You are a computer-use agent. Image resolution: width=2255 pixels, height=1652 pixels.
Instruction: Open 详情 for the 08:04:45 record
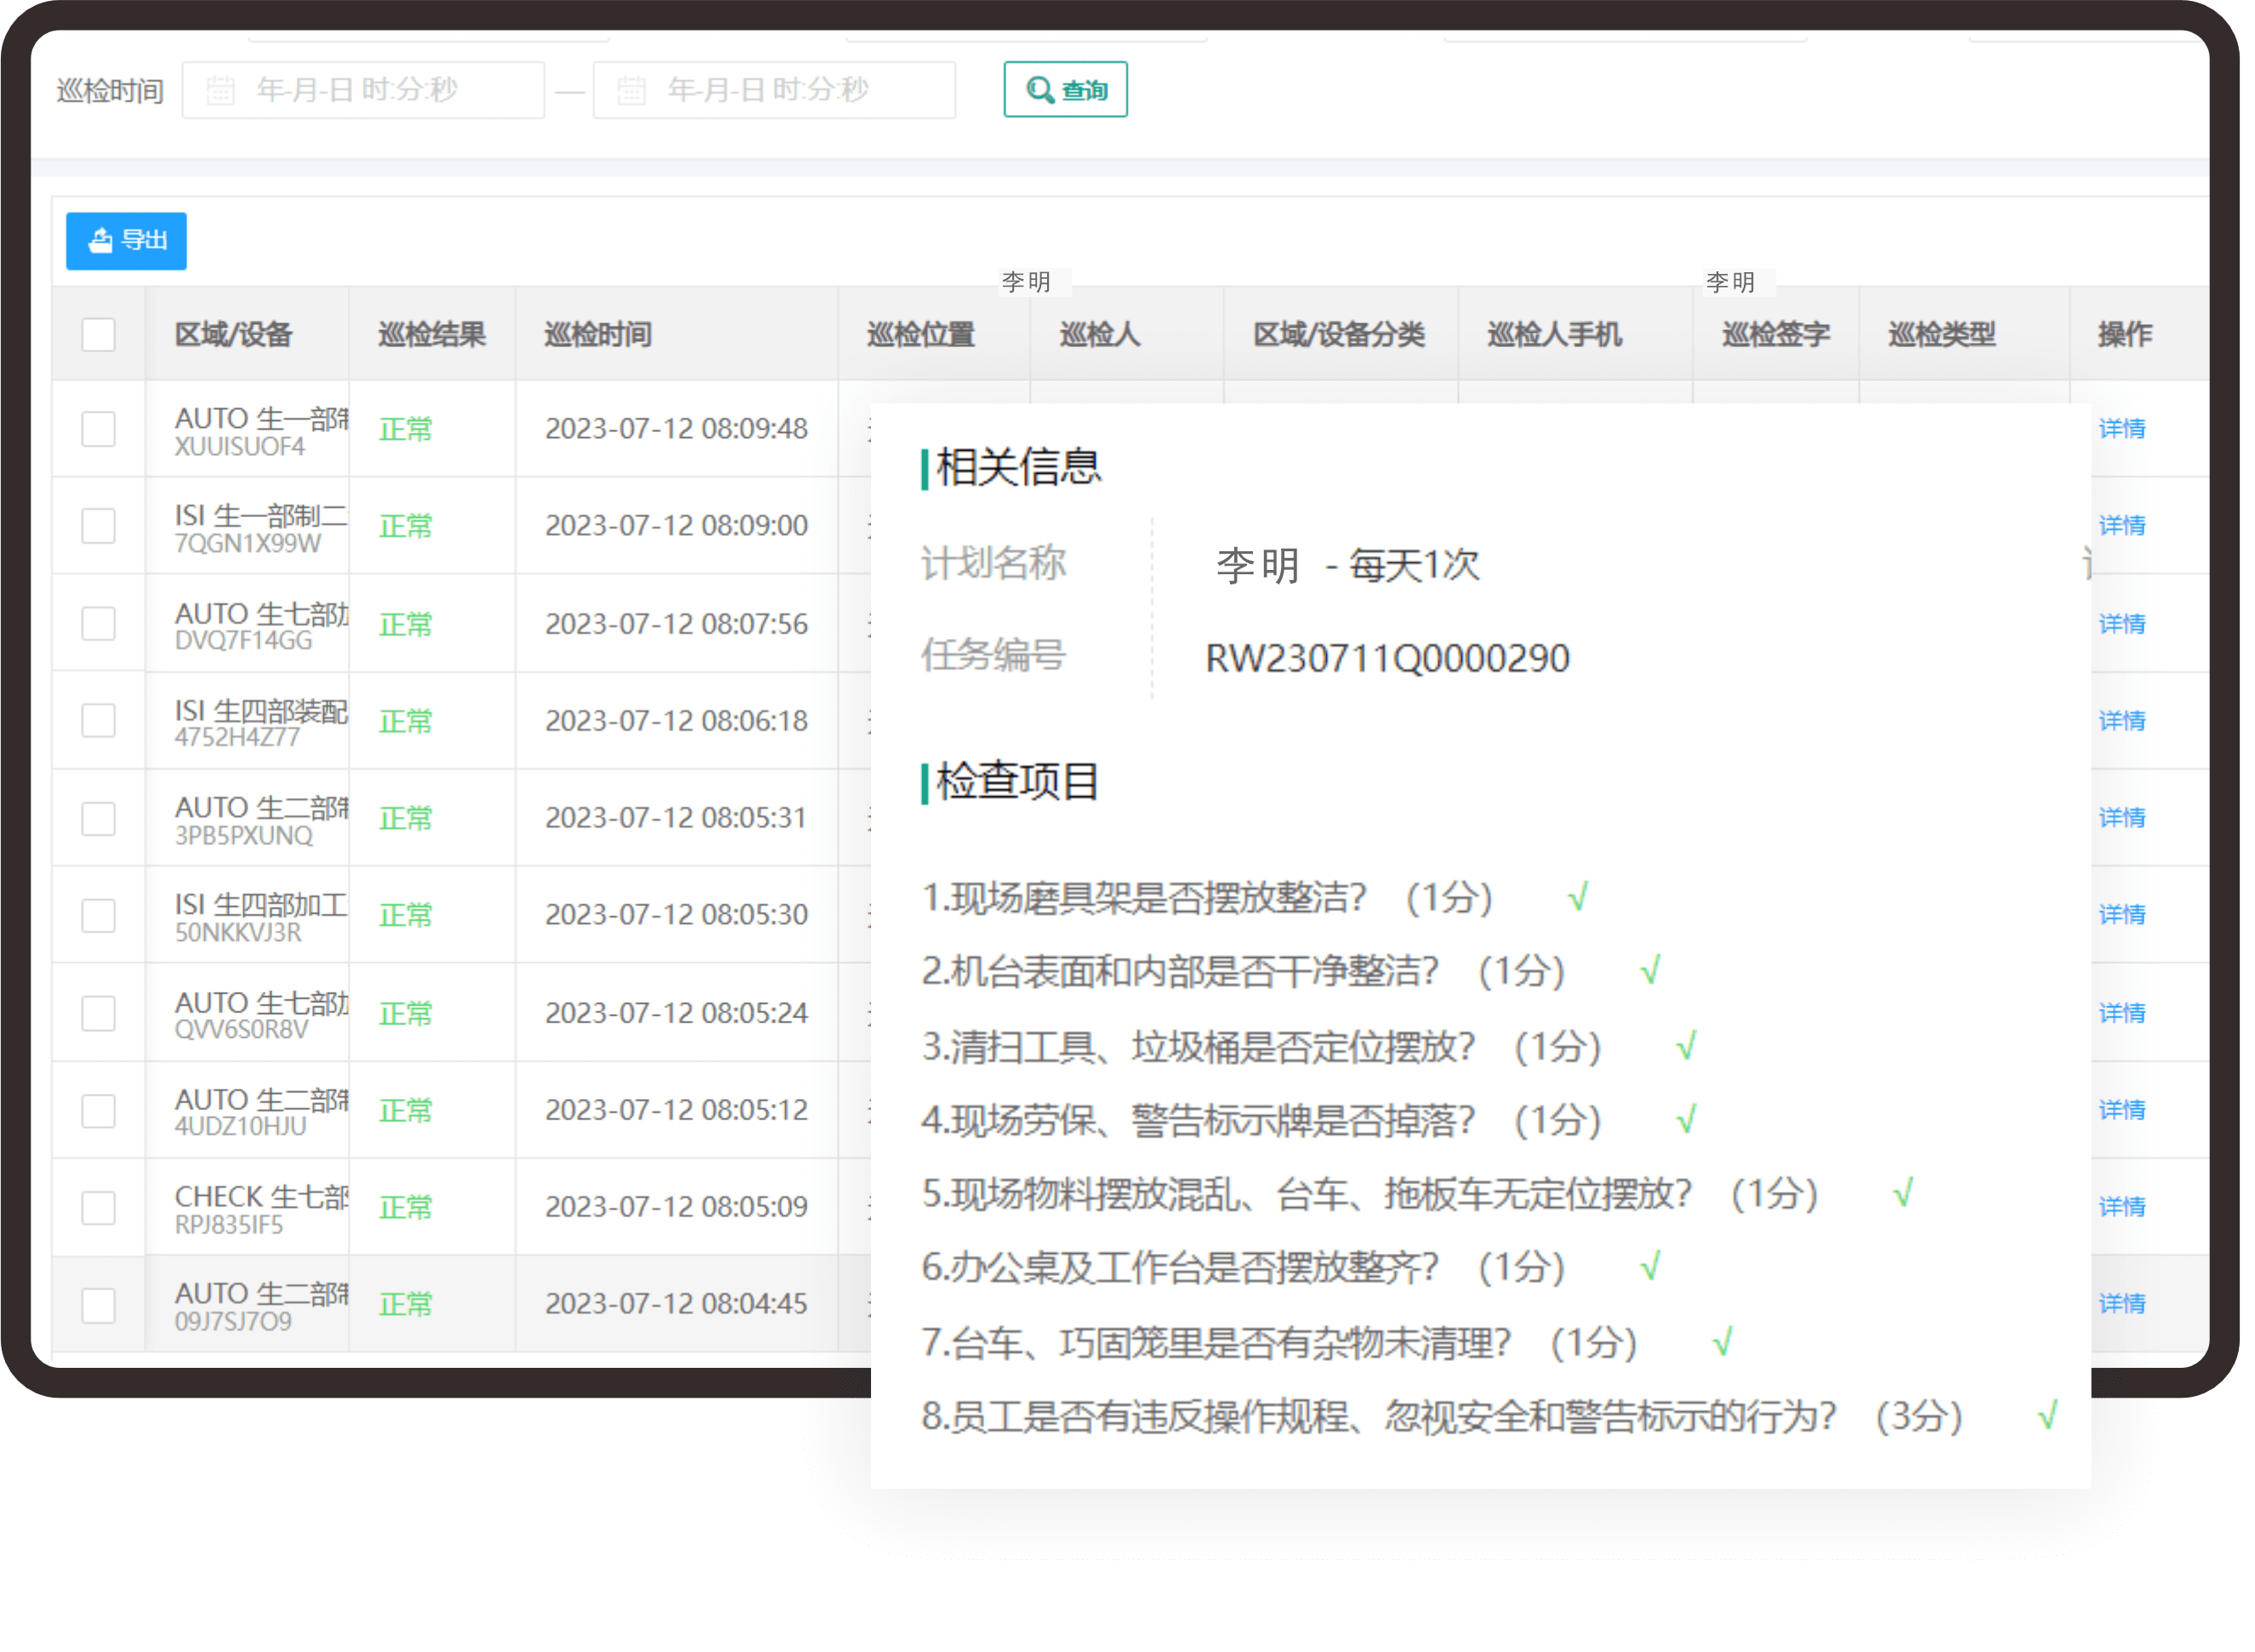pos(2121,1304)
